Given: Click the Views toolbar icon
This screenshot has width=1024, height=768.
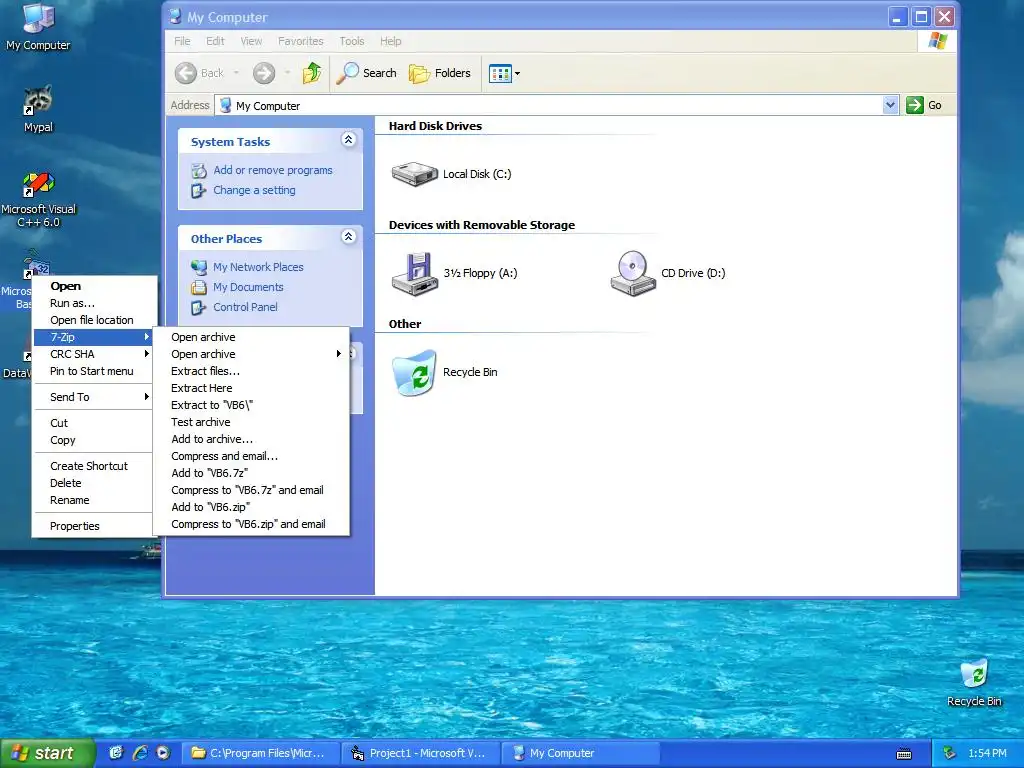Looking at the screenshot, I should coord(500,74).
